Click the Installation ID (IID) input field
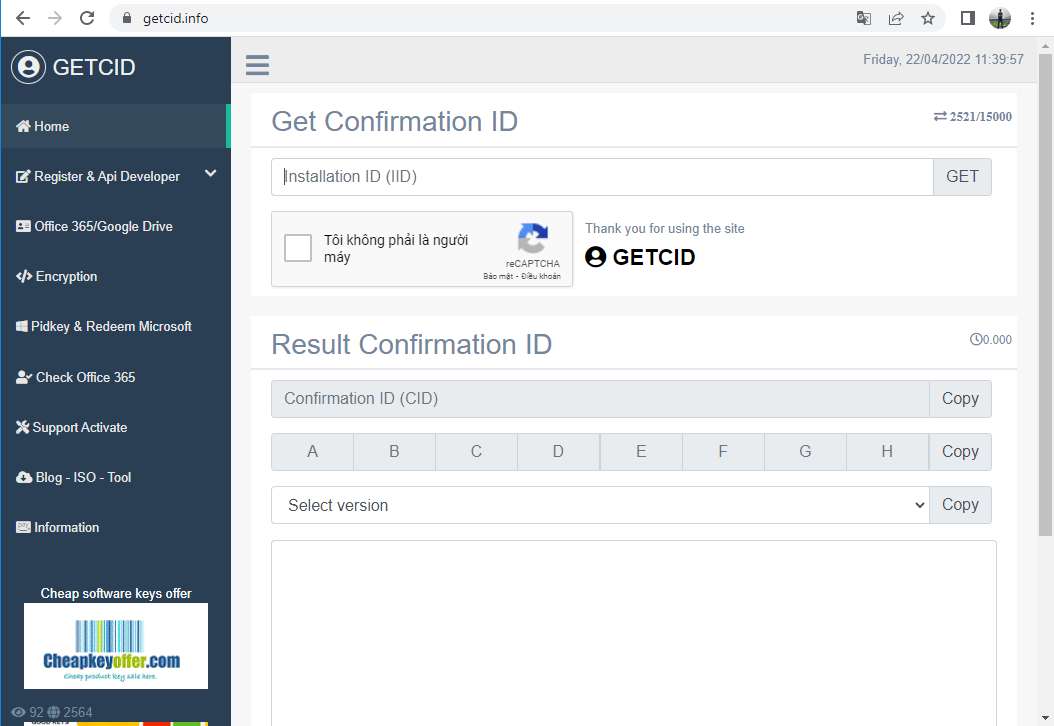The height and width of the screenshot is (726, 1054). tap(602, 177)
